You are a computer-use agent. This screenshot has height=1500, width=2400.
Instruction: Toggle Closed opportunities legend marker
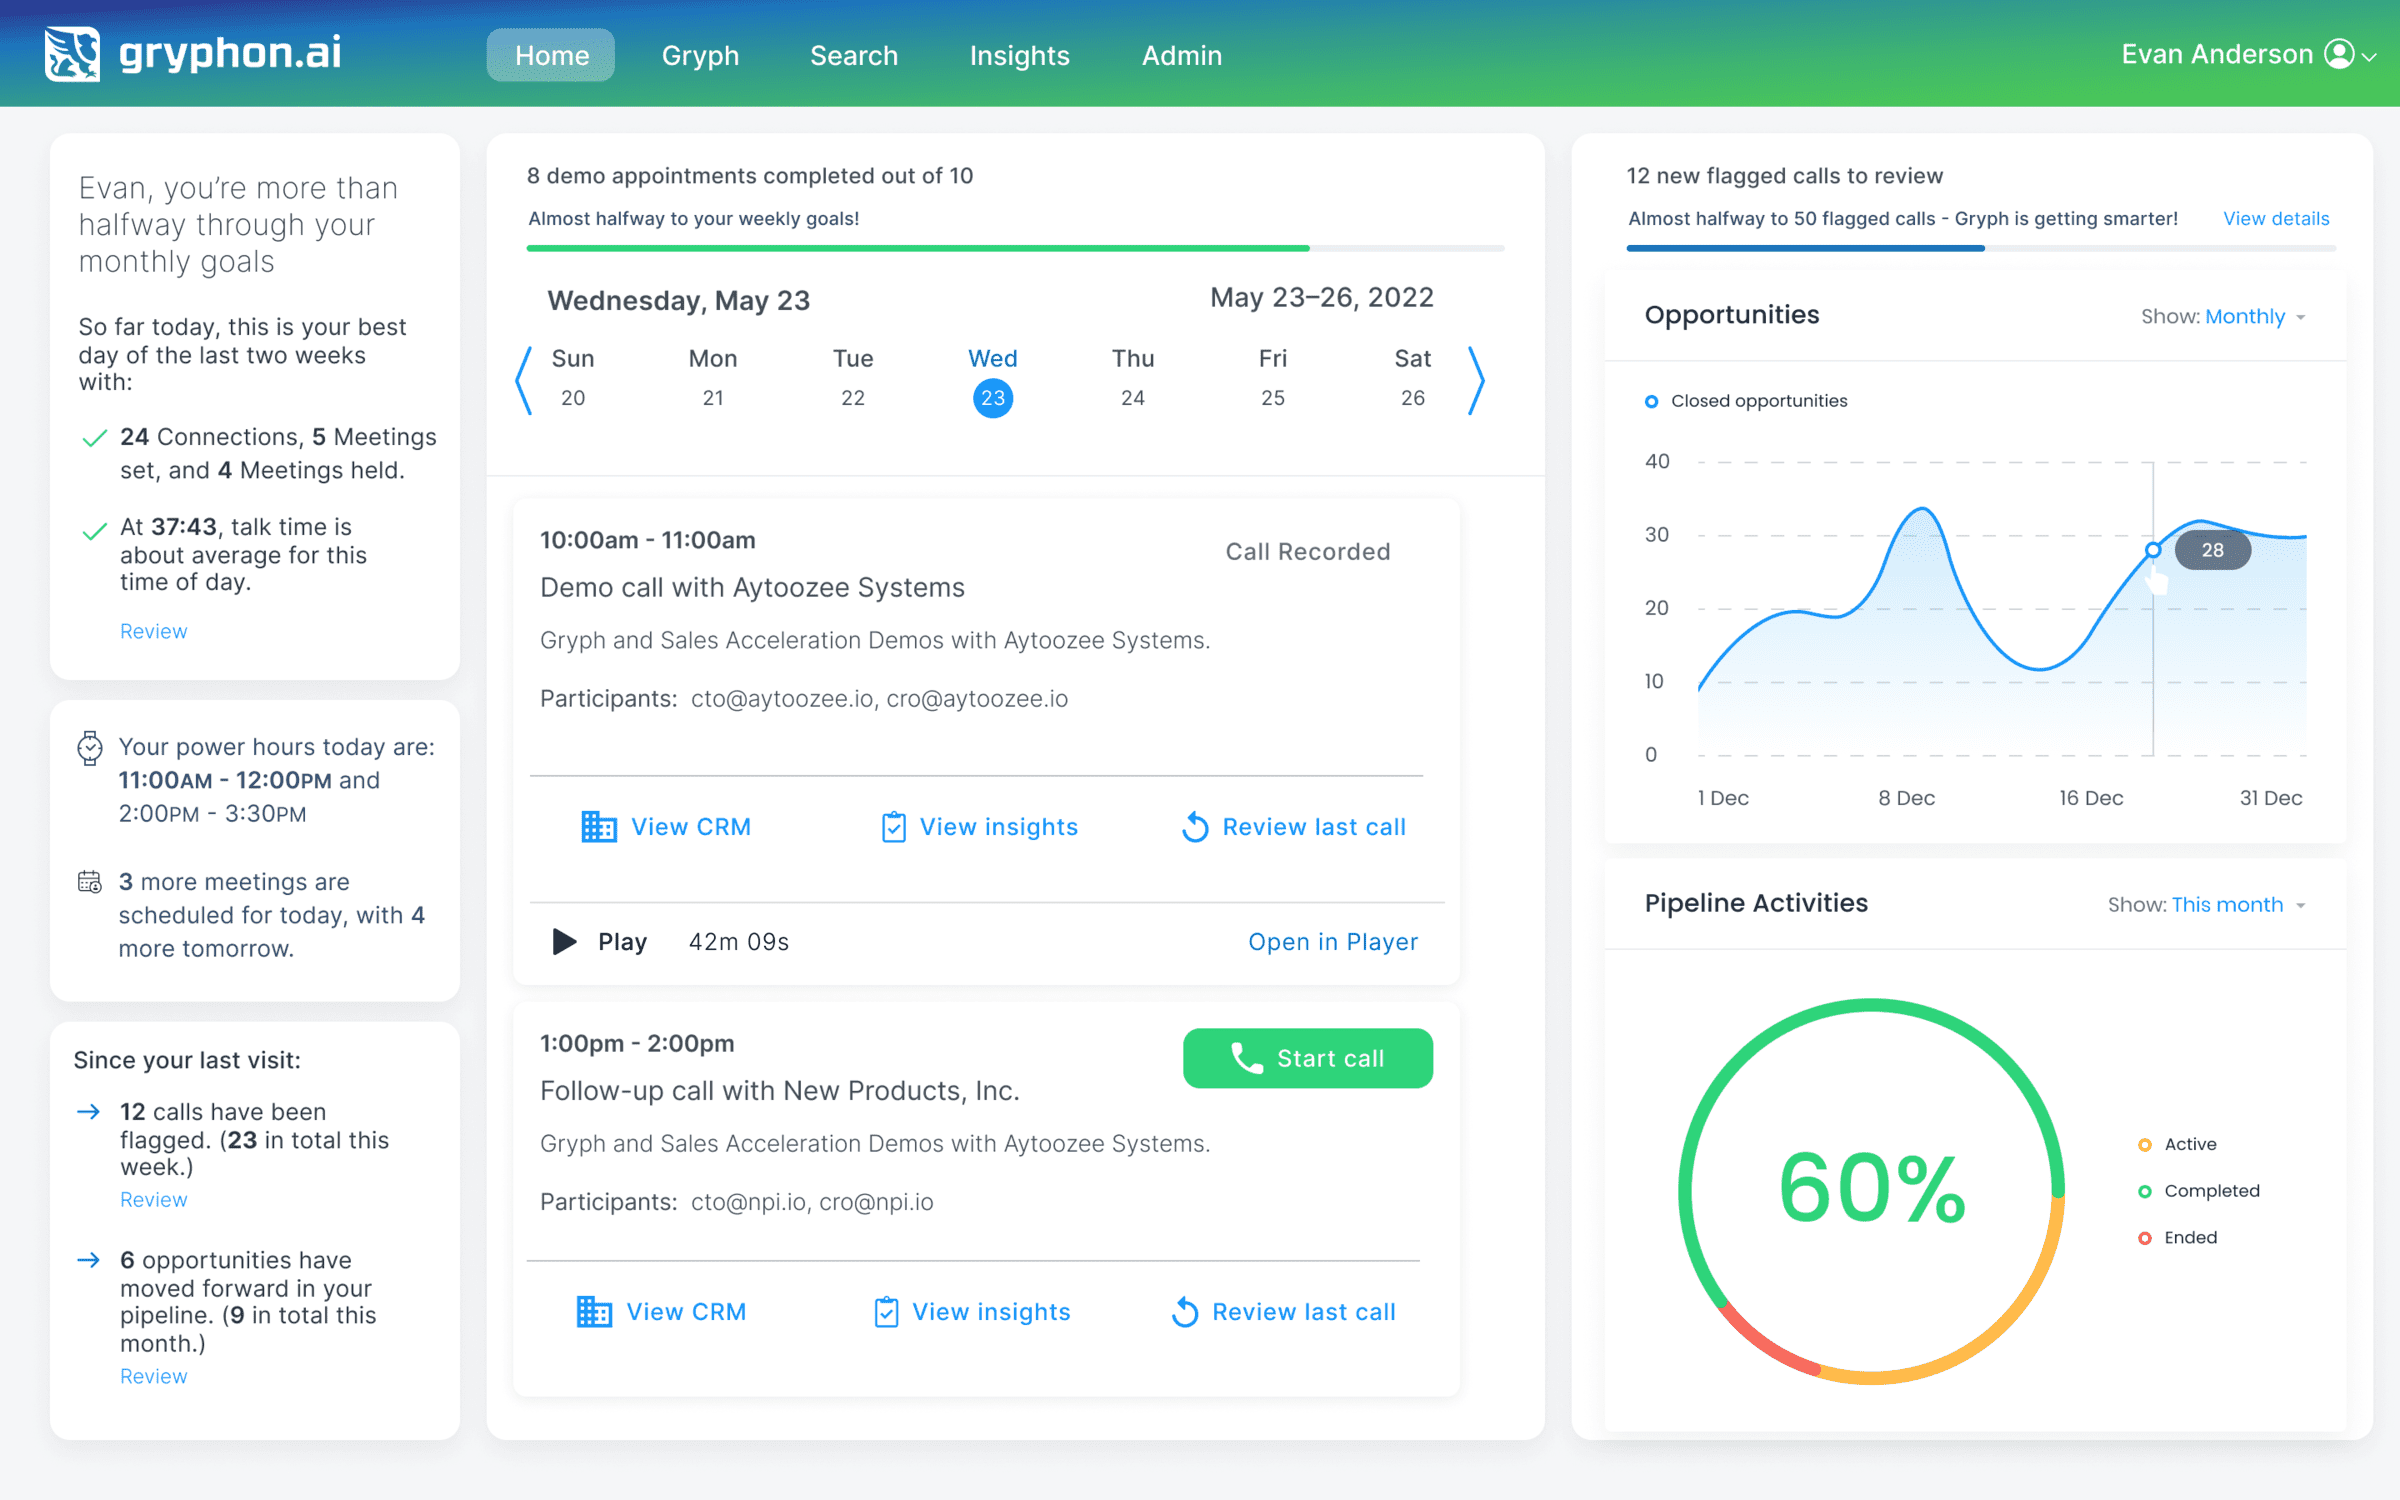[x=1651, y=401]
